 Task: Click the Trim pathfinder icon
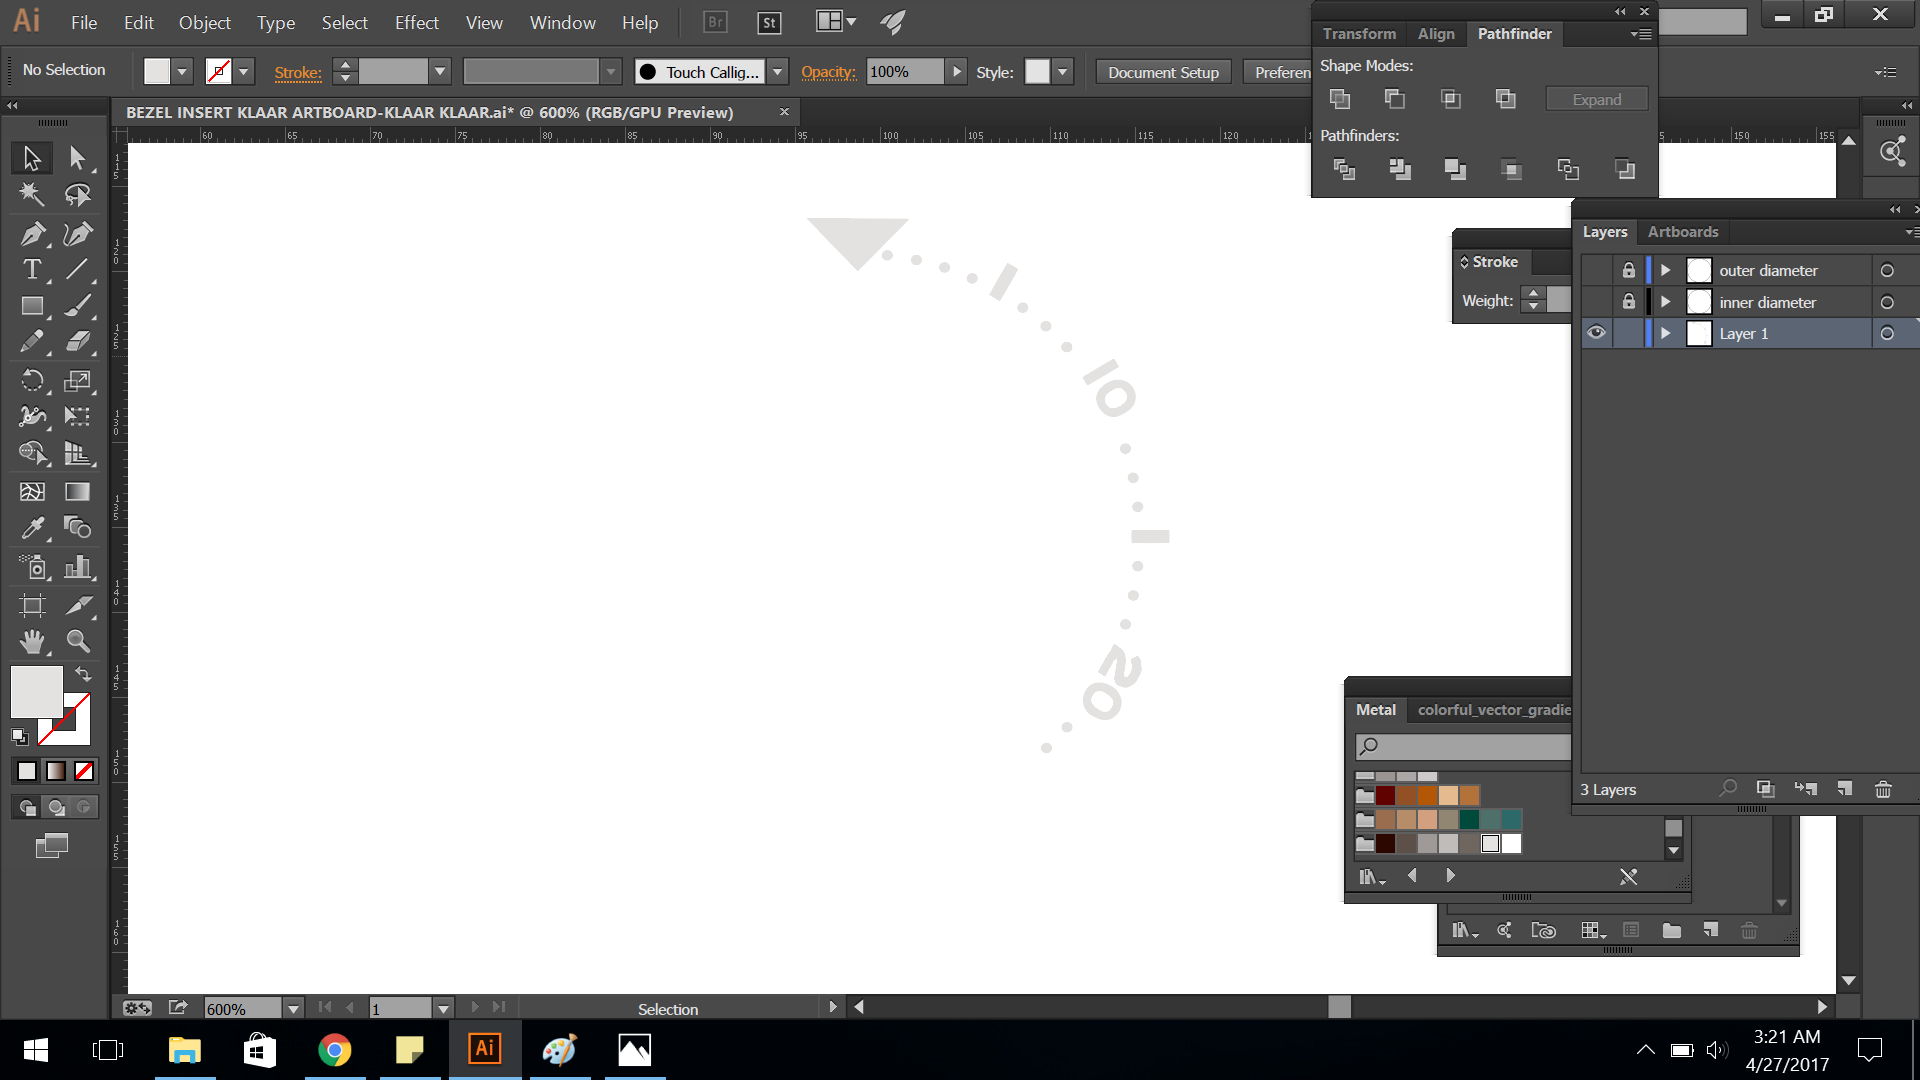(x=1400, y=170)
